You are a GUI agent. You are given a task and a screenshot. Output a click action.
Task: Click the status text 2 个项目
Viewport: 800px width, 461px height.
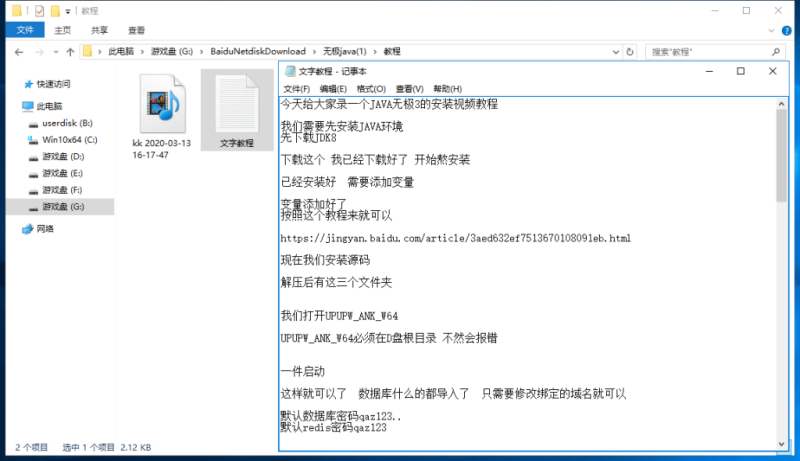tap(31, 447)
